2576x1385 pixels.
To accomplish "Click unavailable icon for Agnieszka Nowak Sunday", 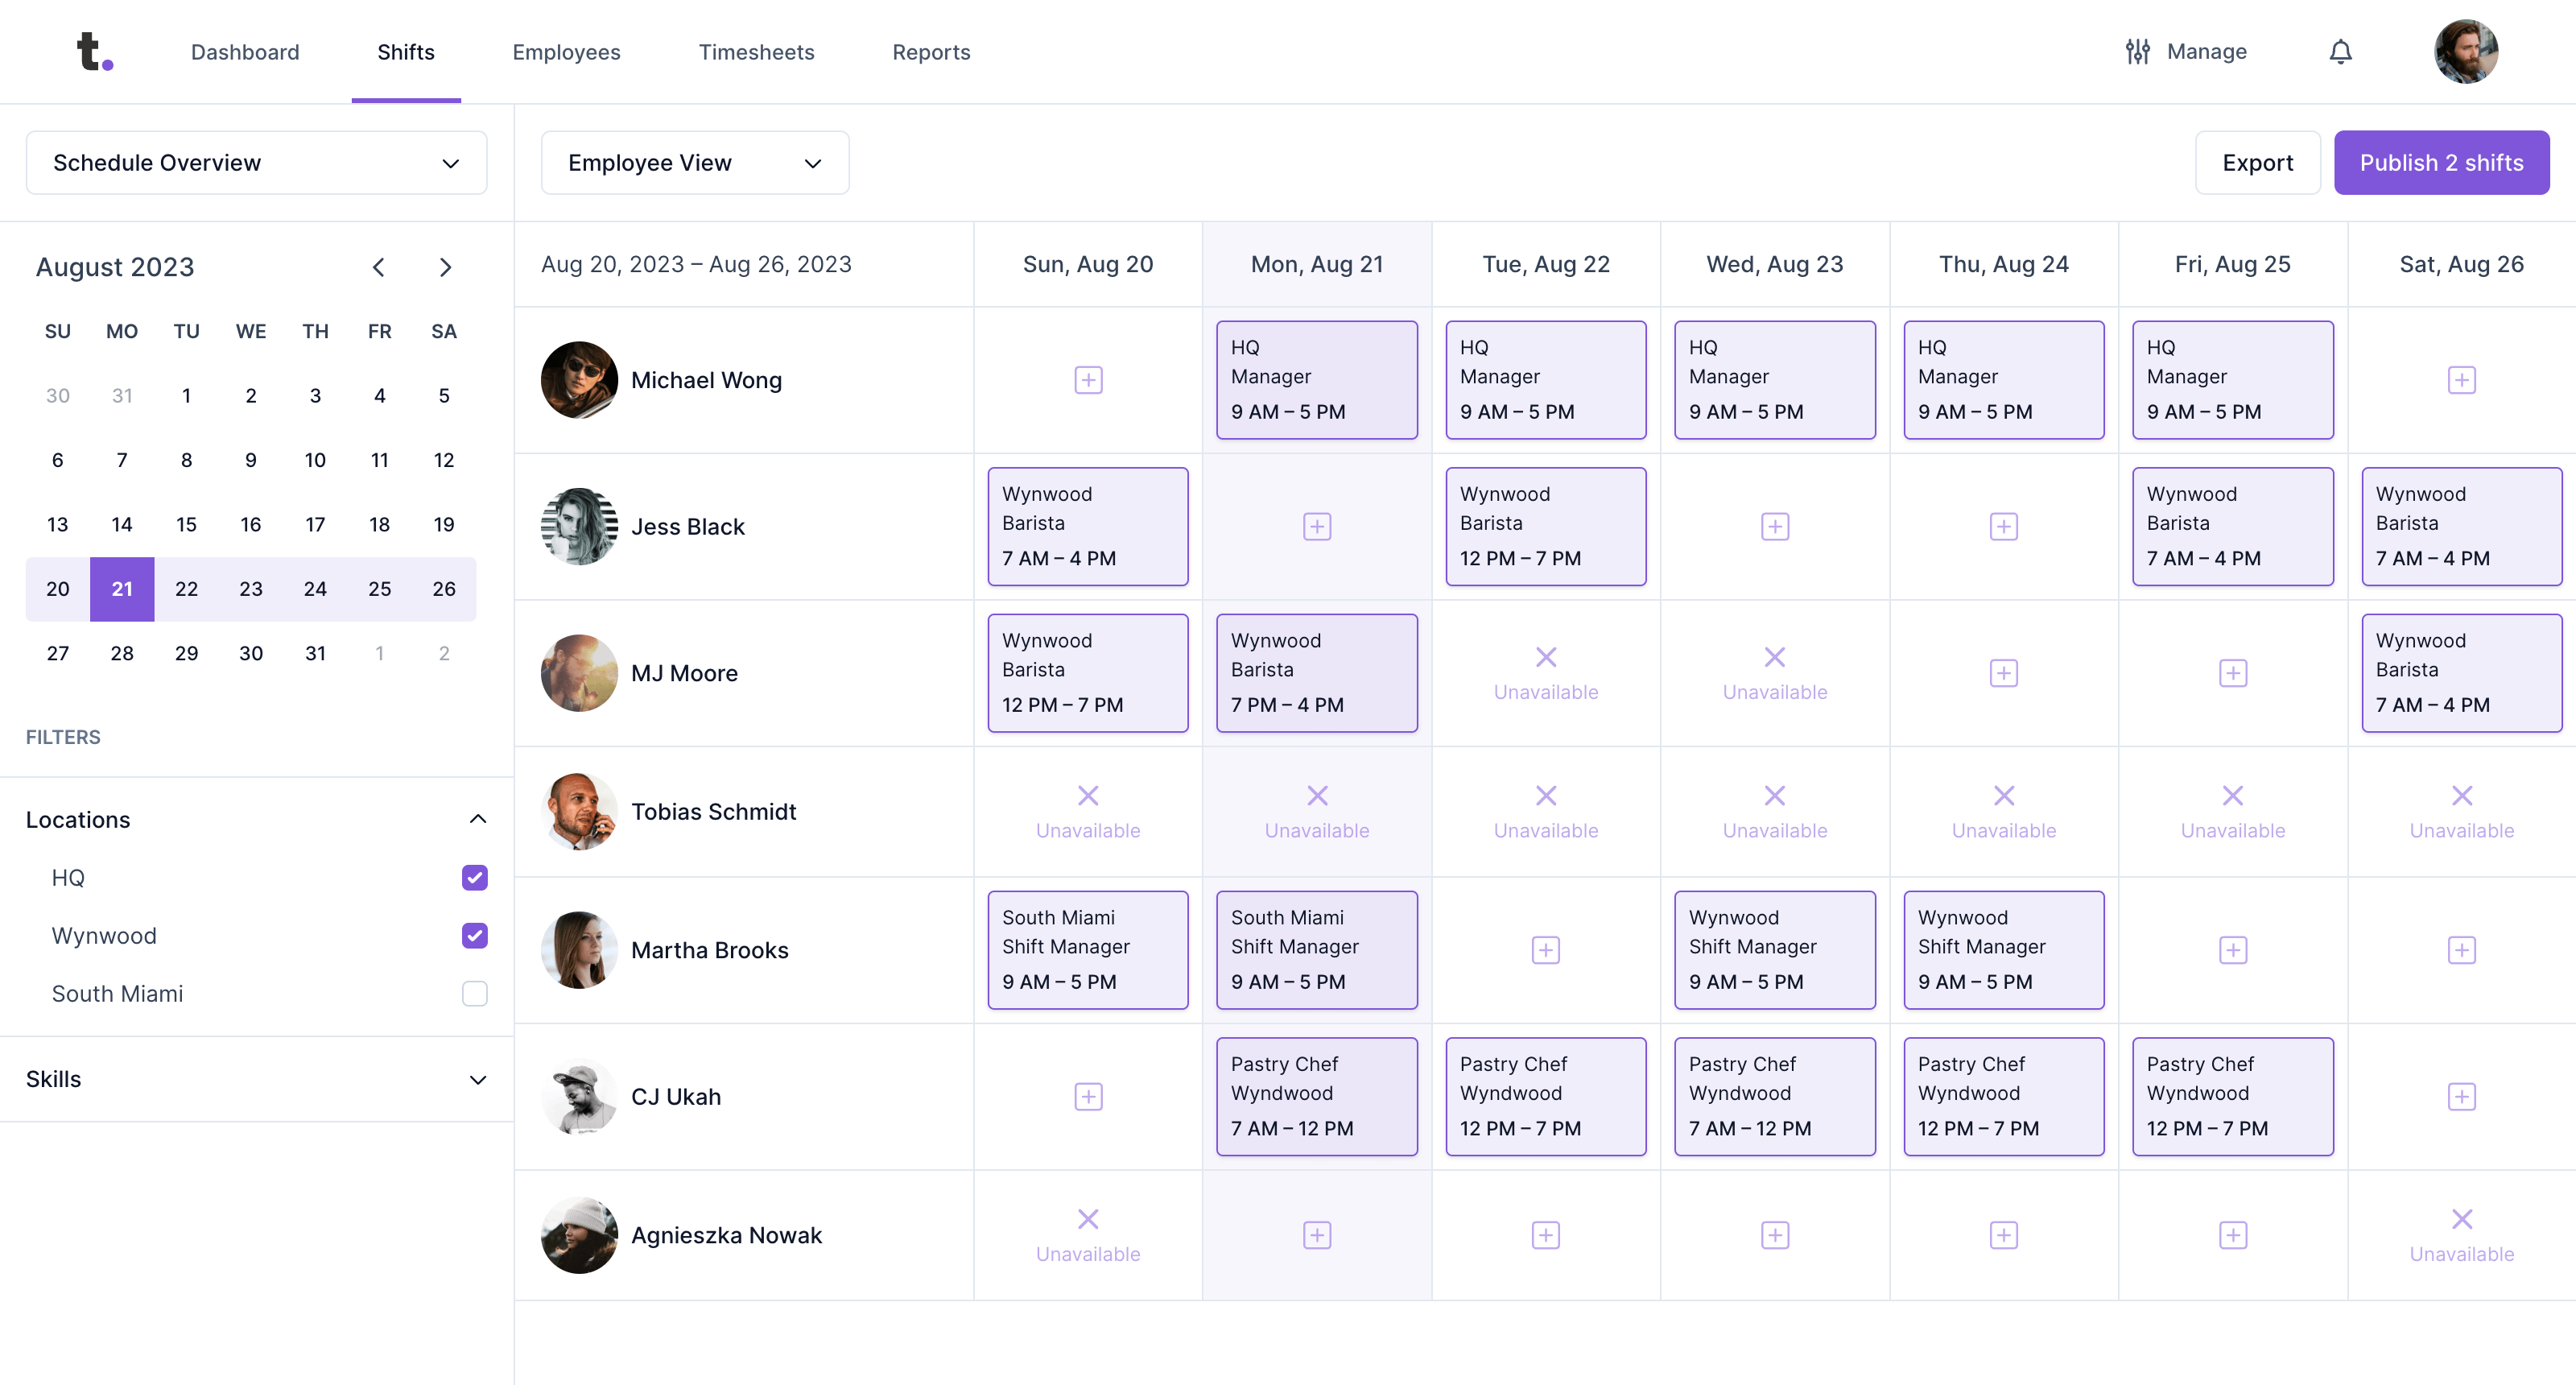I will click(x=1088, y=1218).
